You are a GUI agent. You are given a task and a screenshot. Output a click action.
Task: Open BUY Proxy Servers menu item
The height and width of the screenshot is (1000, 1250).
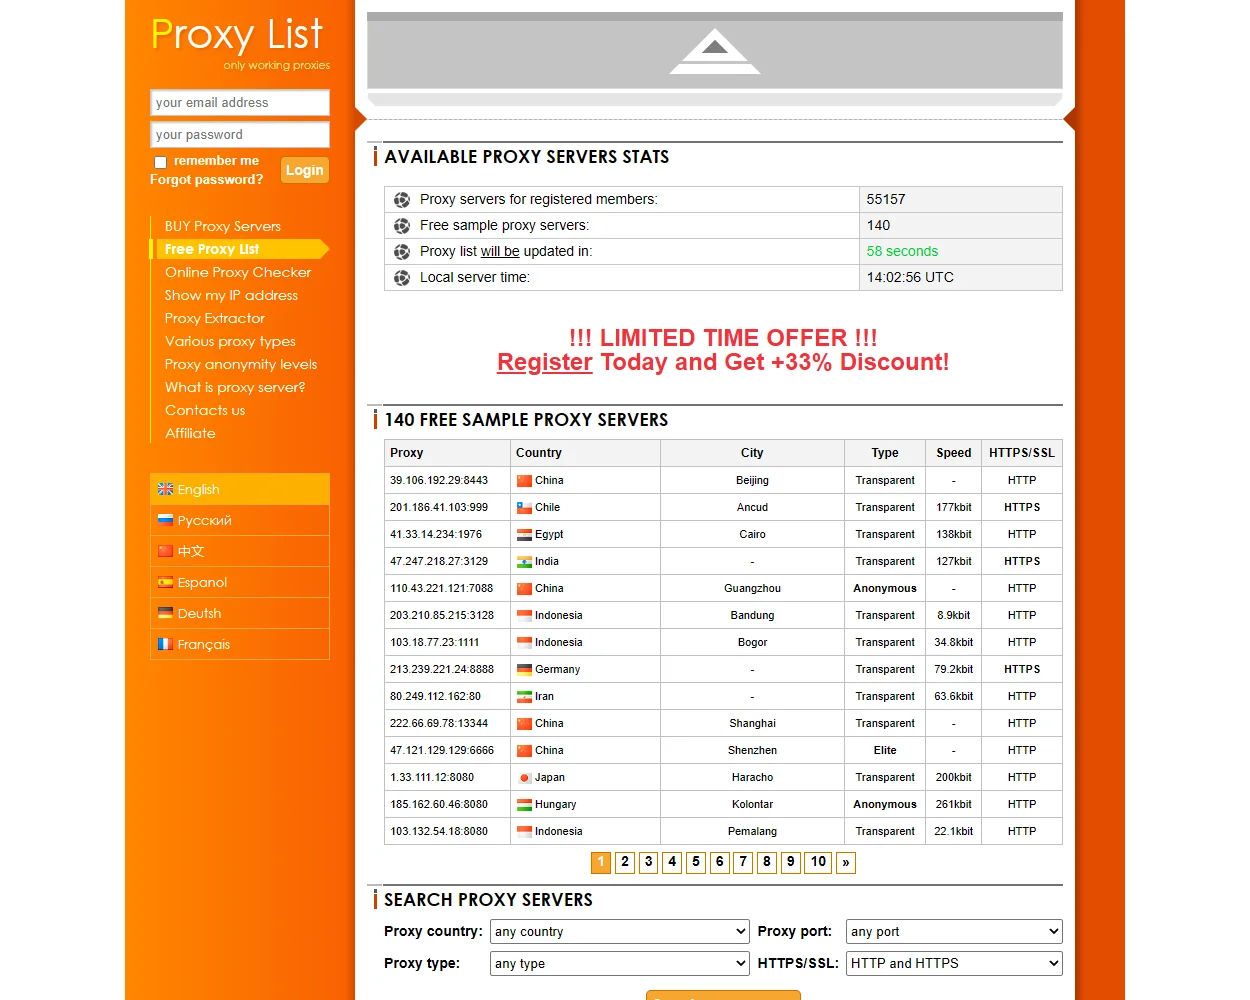coord(222,226)
